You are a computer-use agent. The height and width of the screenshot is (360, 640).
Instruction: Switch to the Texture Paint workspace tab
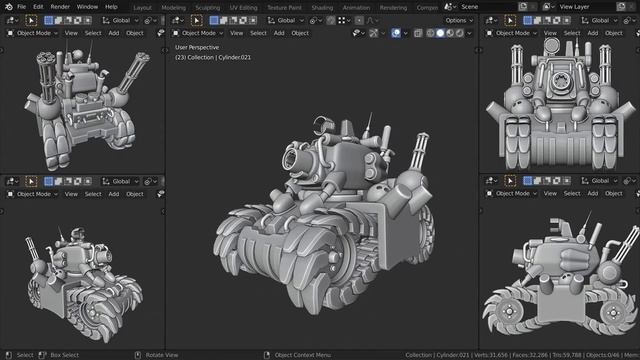click(284, 8)
